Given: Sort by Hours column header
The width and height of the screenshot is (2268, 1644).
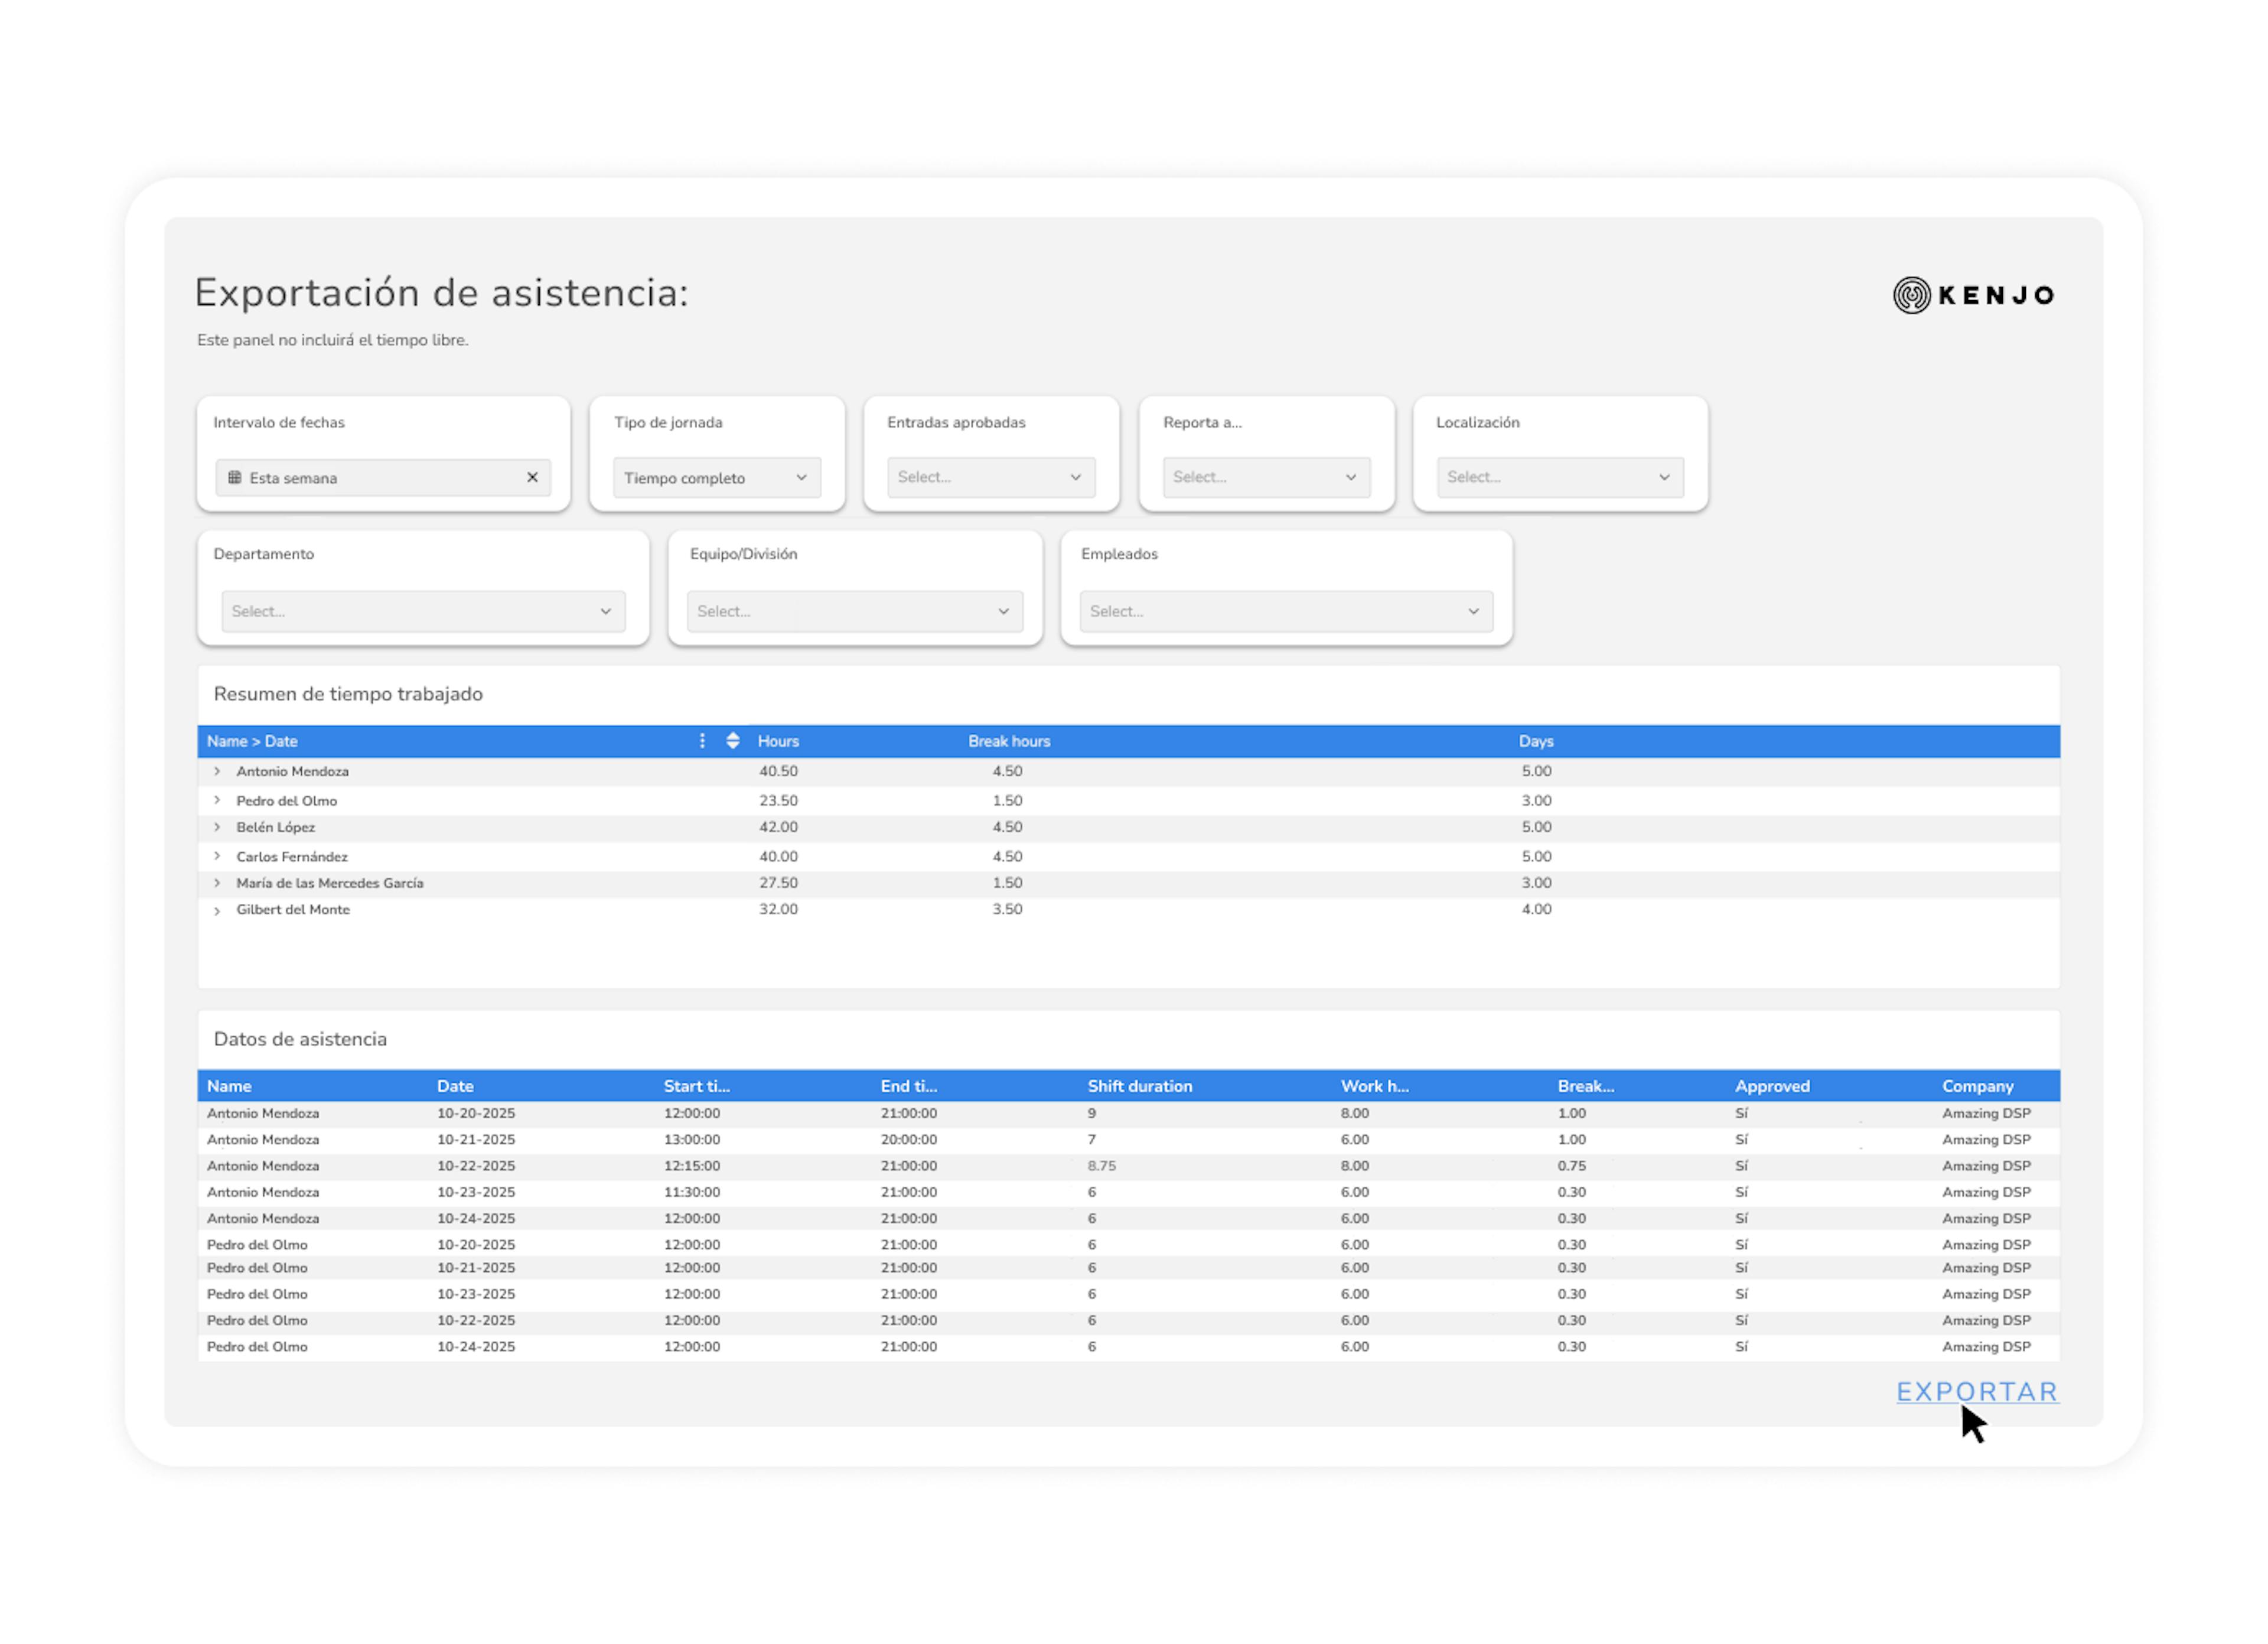Looking at the screenshot, I should coord(778,741).
